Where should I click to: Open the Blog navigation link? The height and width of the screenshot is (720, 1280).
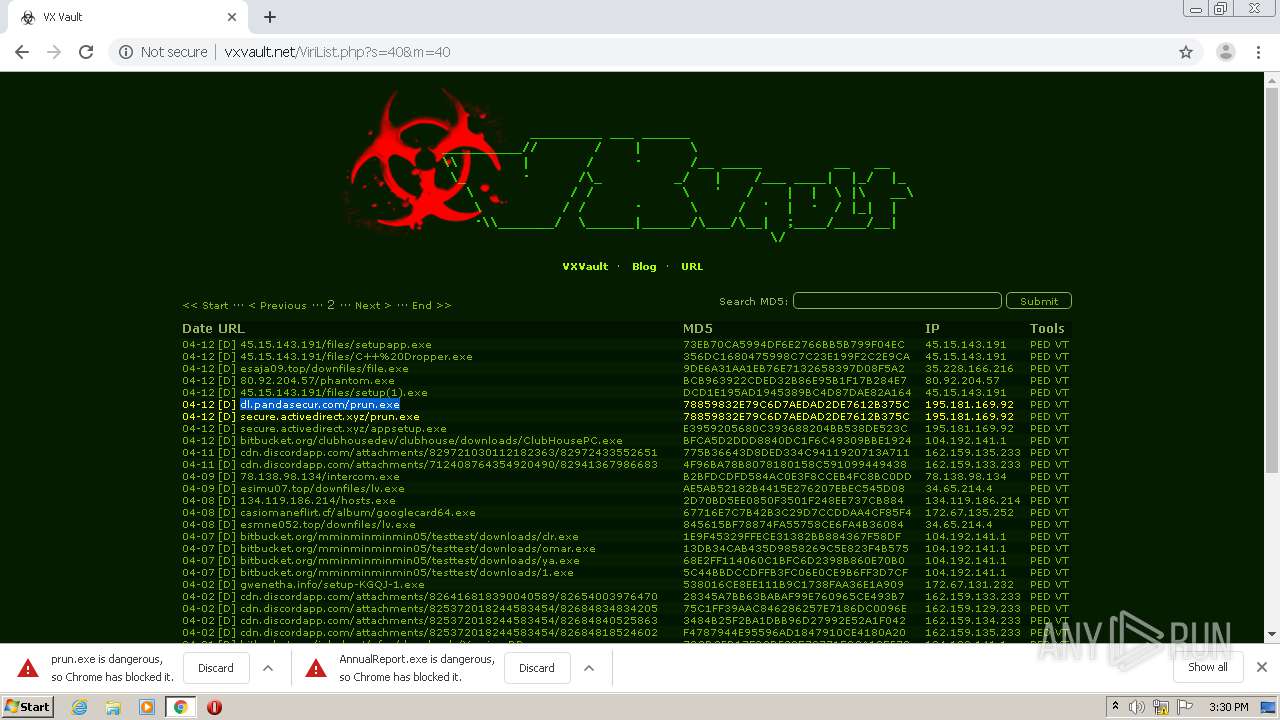[644, 267]
